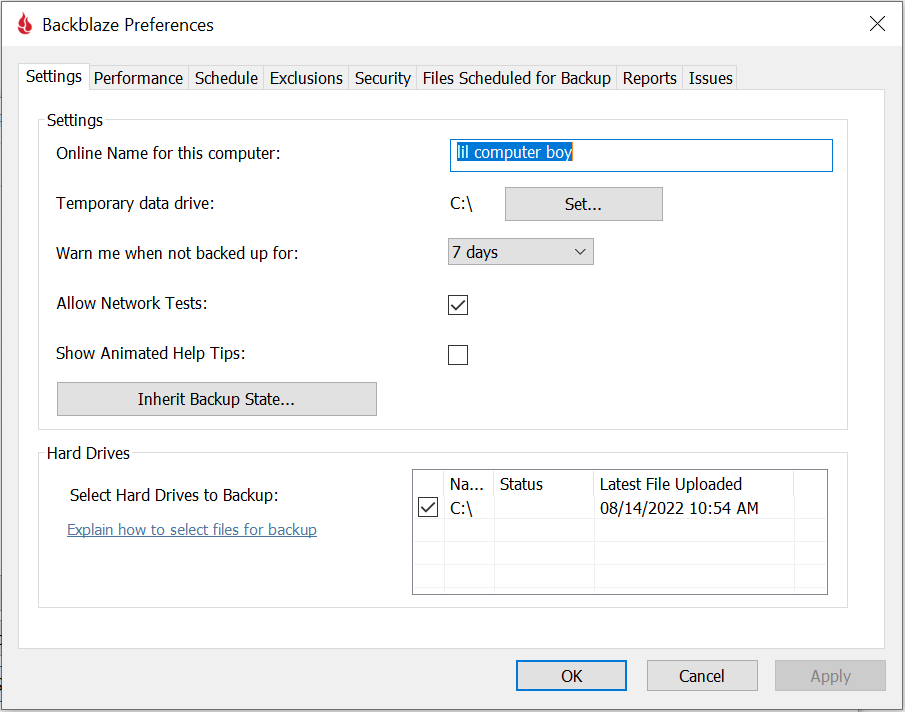Image resolution: width=905 pixels, height=712 pixels.
Task: Select the Security tab
Action: click(x=383, y=78)
